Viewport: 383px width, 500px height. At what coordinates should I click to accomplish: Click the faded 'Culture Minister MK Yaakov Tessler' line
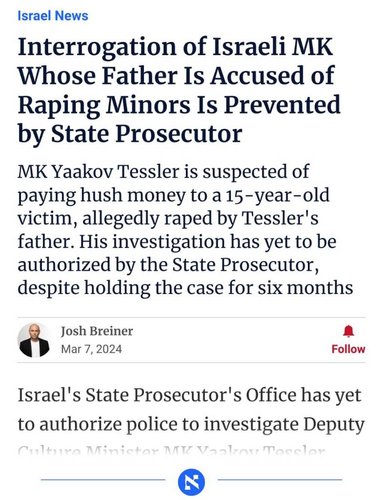171,451
